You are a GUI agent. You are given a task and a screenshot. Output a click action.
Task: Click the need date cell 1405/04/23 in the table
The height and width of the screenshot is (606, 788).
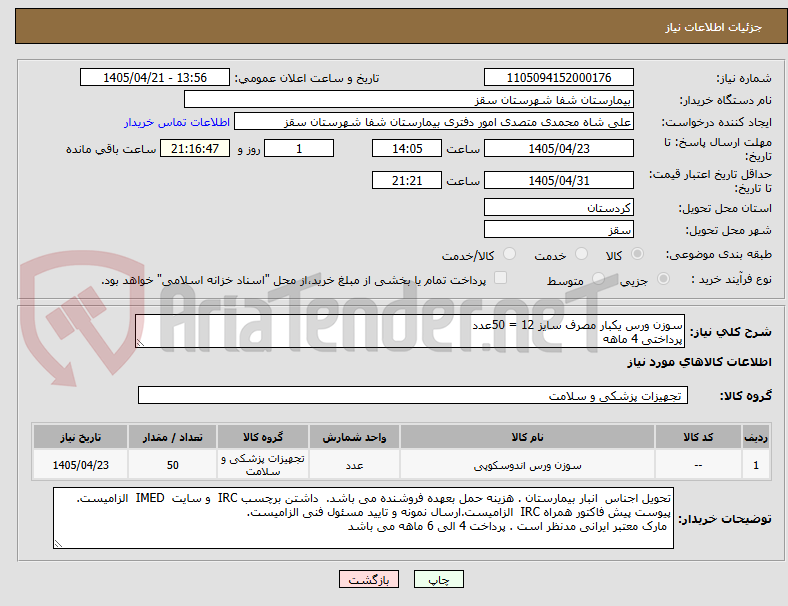(80, 465)
